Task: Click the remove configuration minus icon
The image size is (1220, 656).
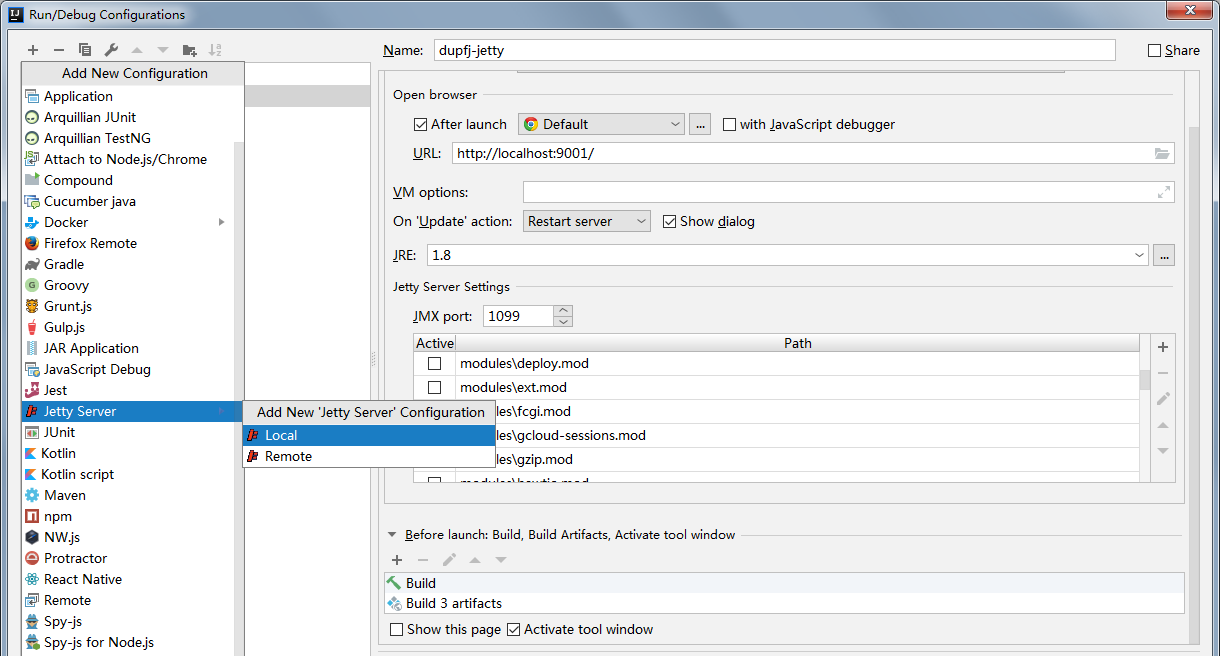Action: (59, 50)
